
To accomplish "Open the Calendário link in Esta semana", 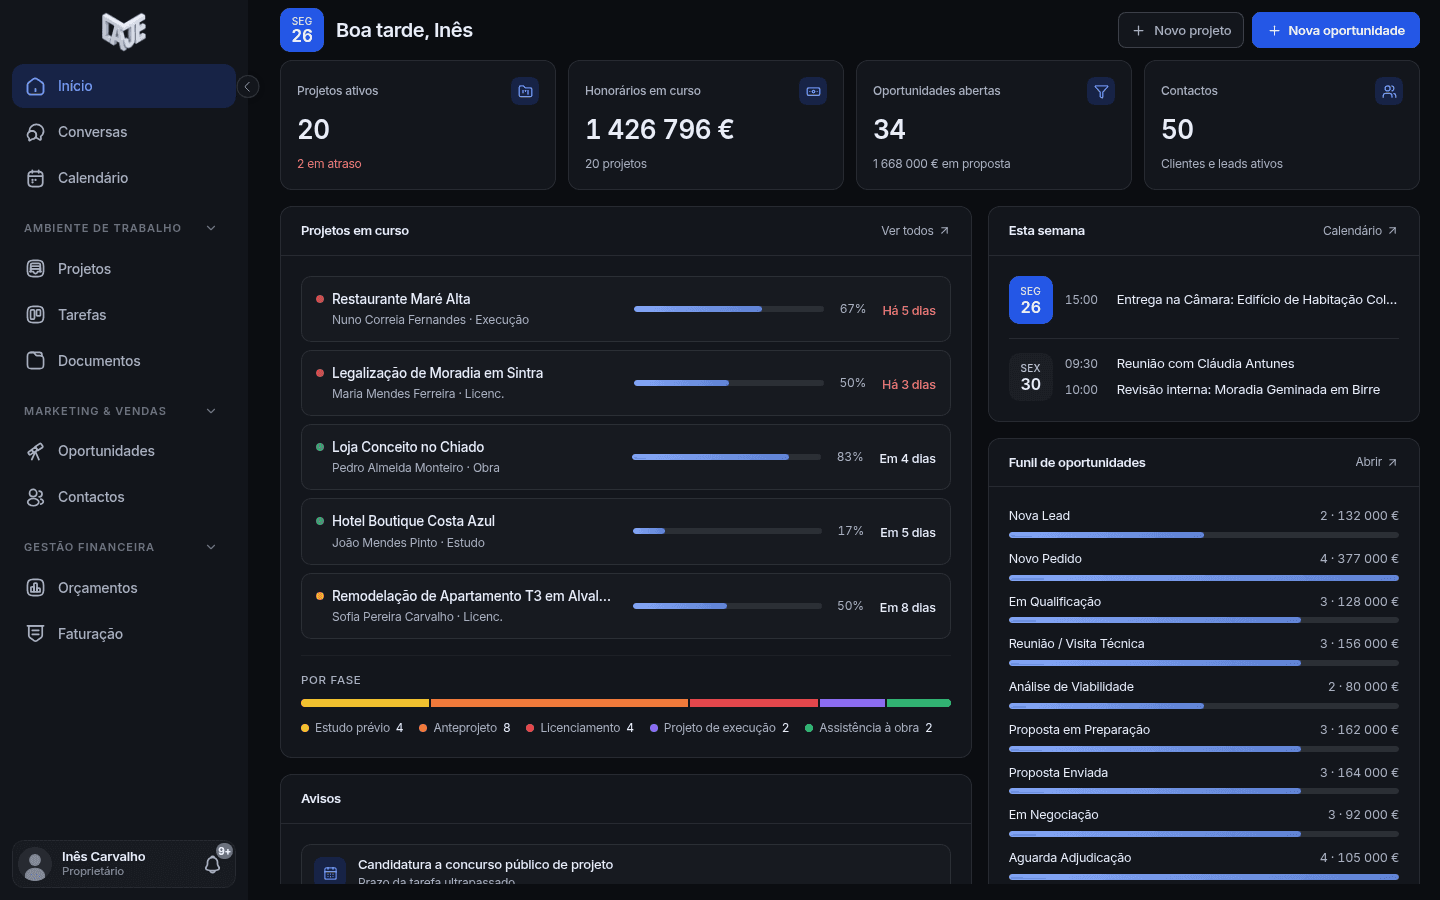I will (1360, 231).
